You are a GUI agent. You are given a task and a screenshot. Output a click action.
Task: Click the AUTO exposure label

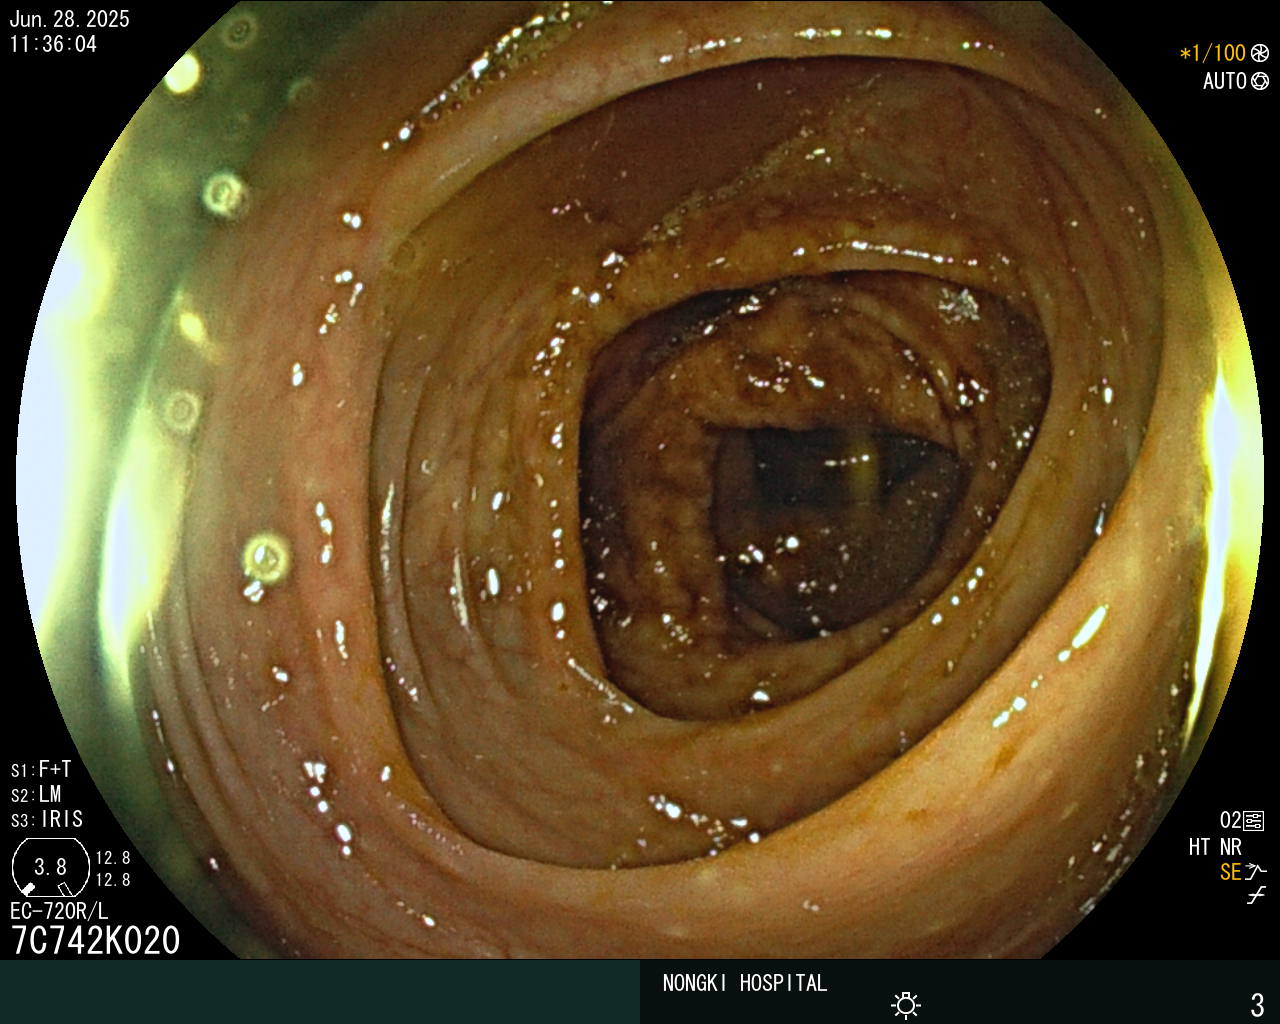coord(1224,81)
